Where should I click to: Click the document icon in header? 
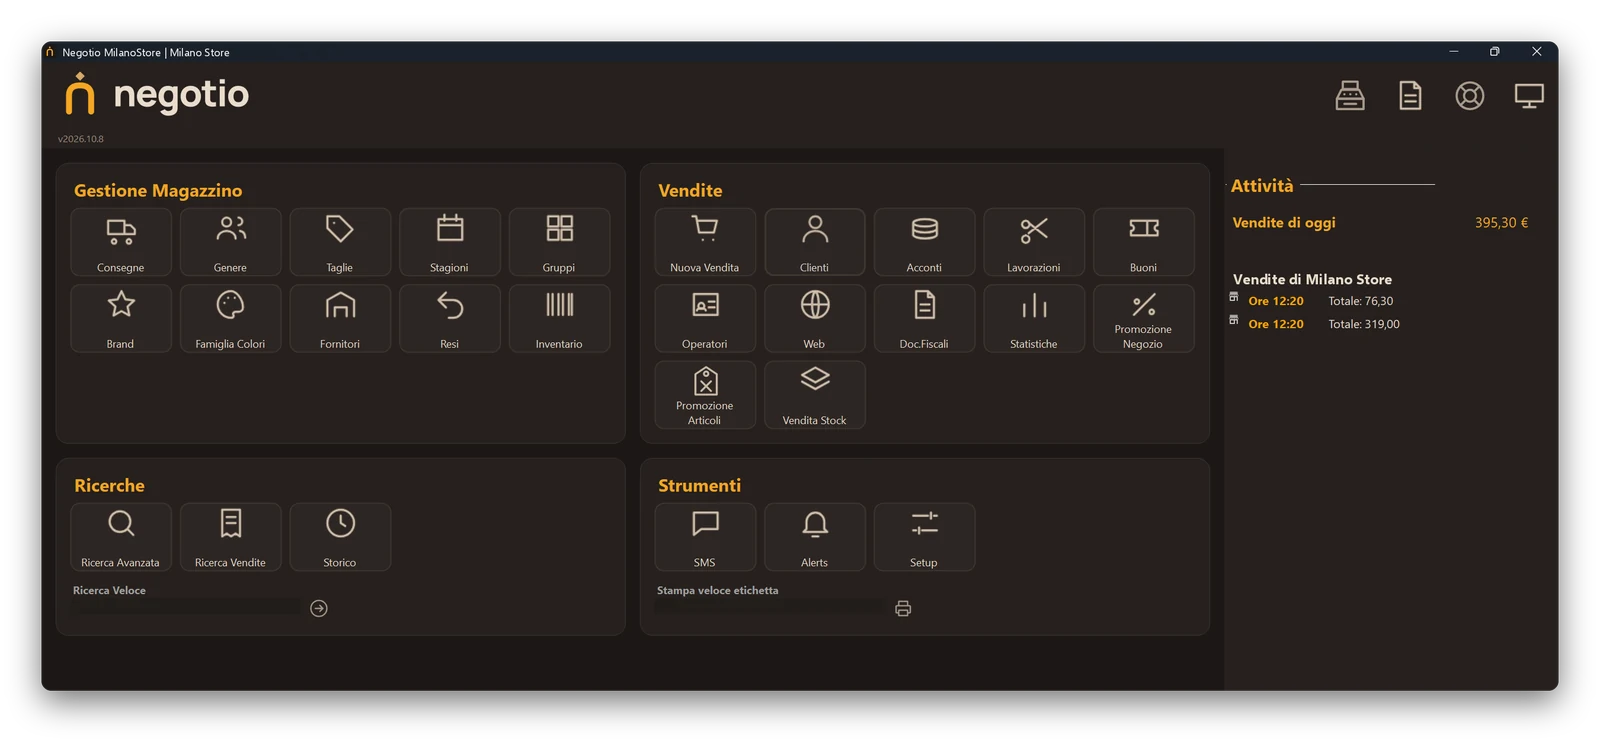coord(1410,96)
